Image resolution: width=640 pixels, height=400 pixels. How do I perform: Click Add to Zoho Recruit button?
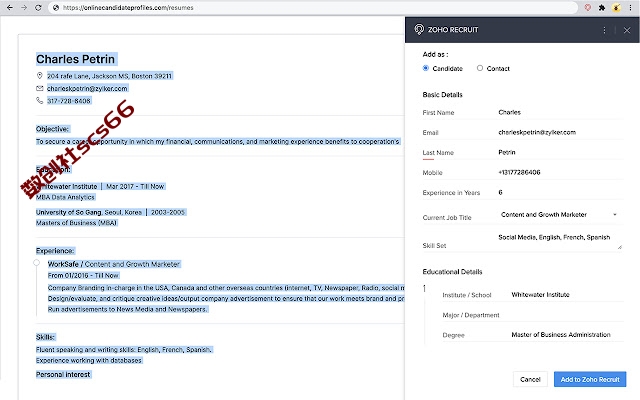coord(590,380)
